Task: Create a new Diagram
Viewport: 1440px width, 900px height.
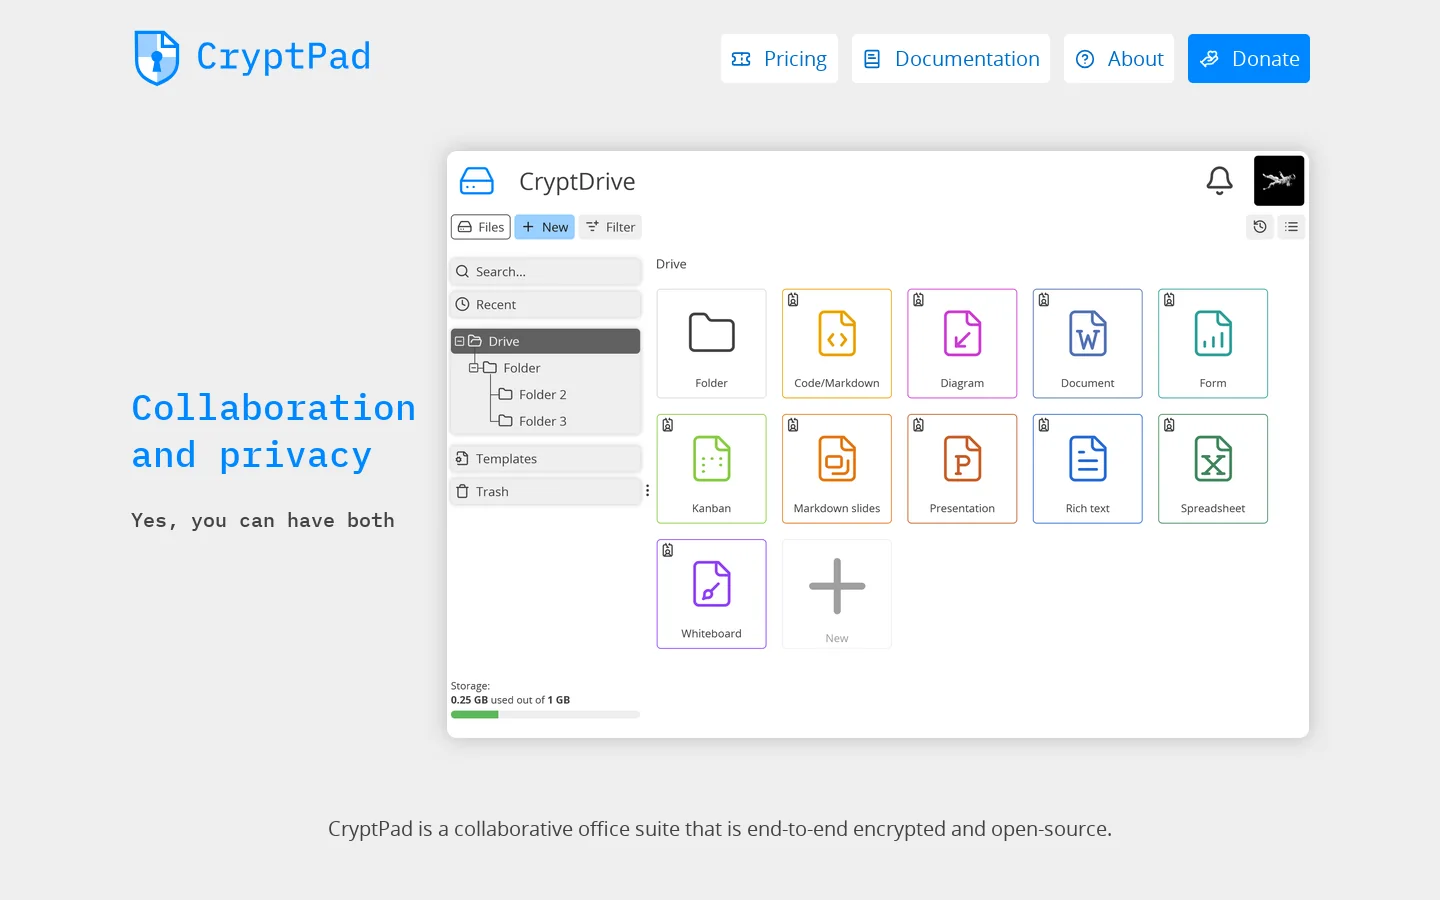Action: pos(962,344)
